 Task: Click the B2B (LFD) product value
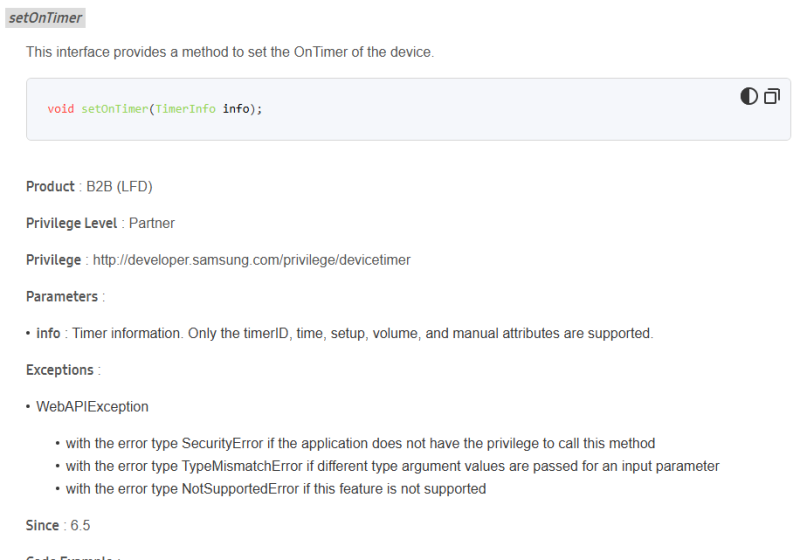click(x=119, y=187)
